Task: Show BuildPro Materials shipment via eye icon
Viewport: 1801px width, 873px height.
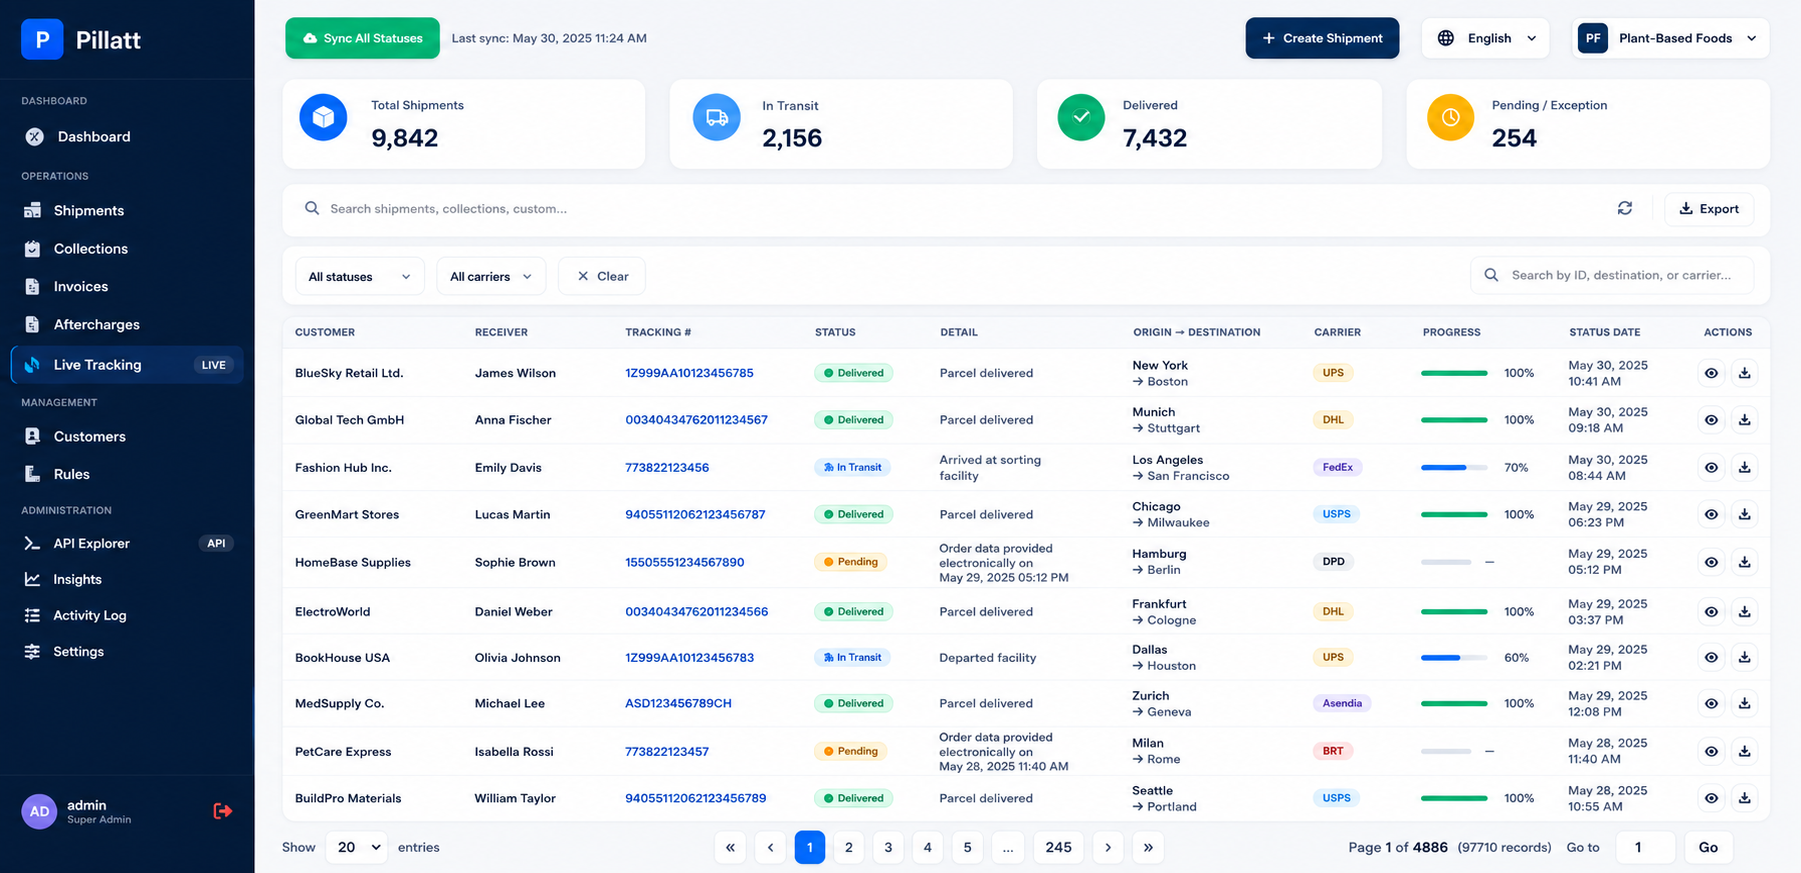Action: click(1711, 798)
